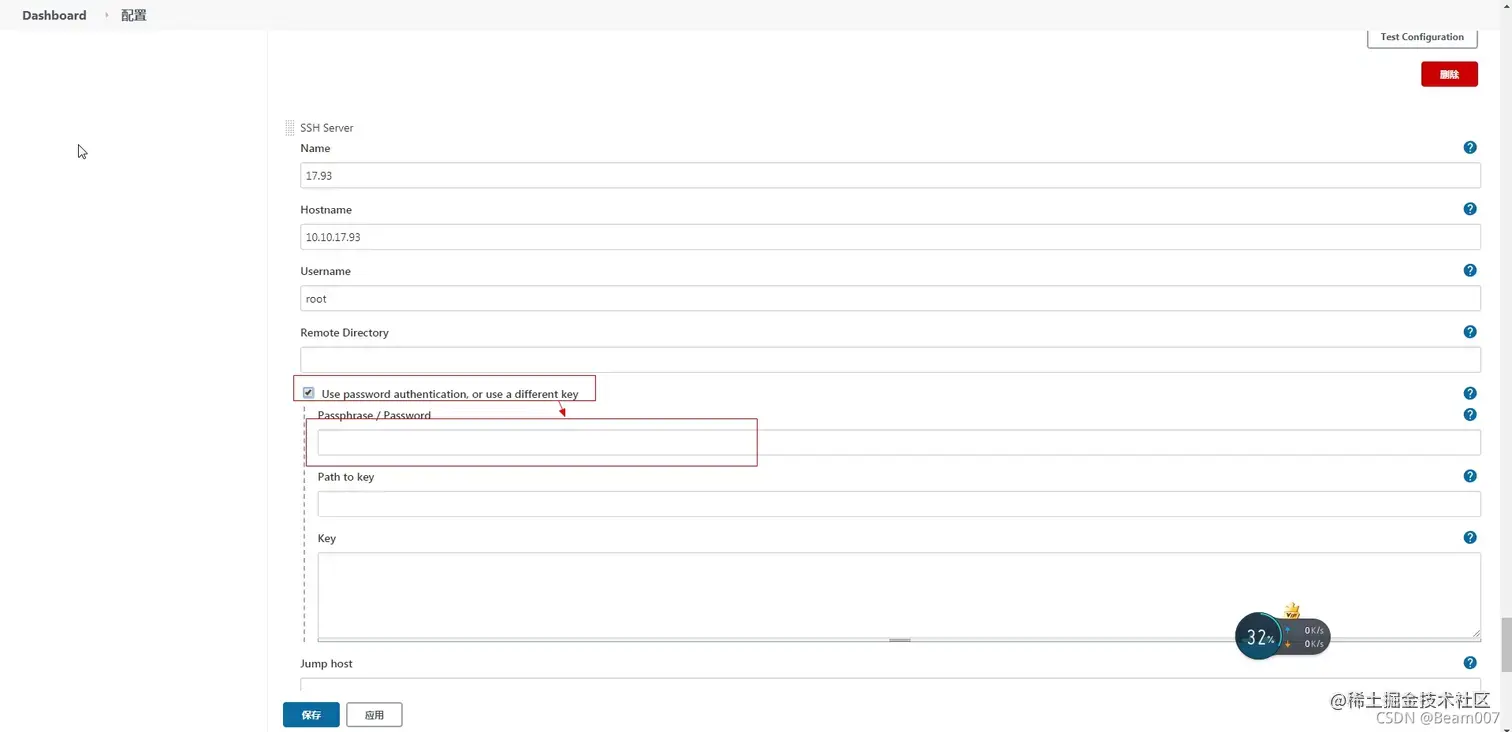This screenshot has width=1512, height=732.
Task: Click inside the Key text area
Action: click(x=899, y=595)
